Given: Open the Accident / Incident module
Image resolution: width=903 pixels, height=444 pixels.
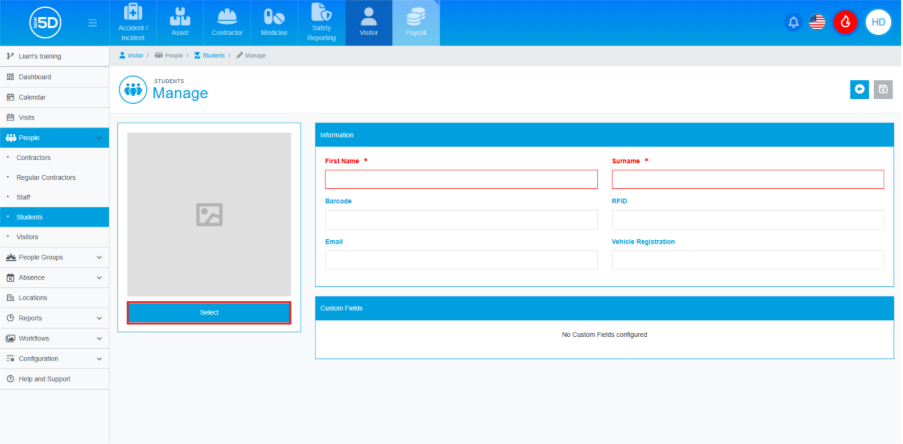Looking at the screenshot, I should tap(133, 23).
